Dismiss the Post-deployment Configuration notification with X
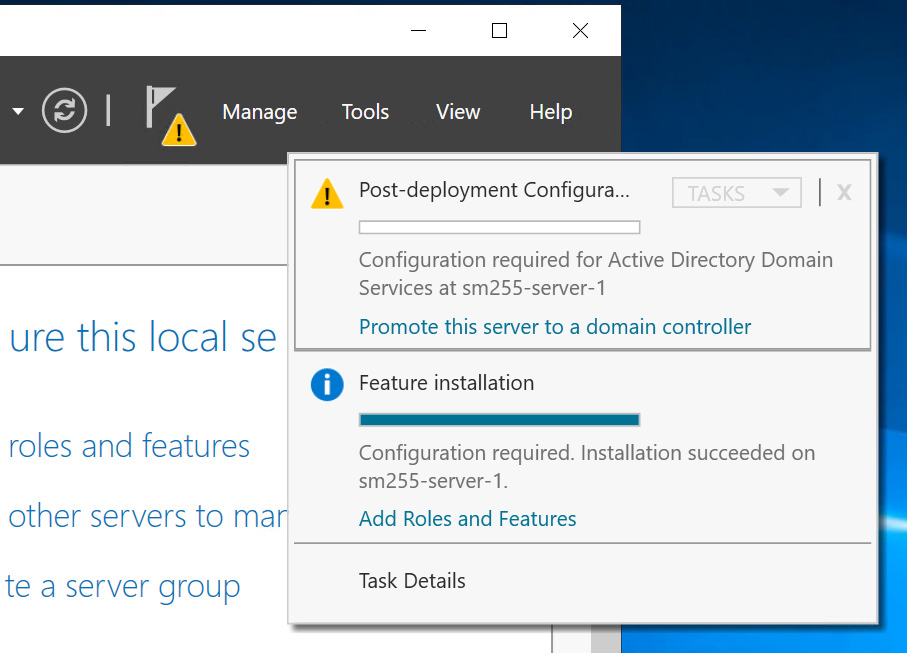This screenshot has width=907, height=653. [844, 192]
